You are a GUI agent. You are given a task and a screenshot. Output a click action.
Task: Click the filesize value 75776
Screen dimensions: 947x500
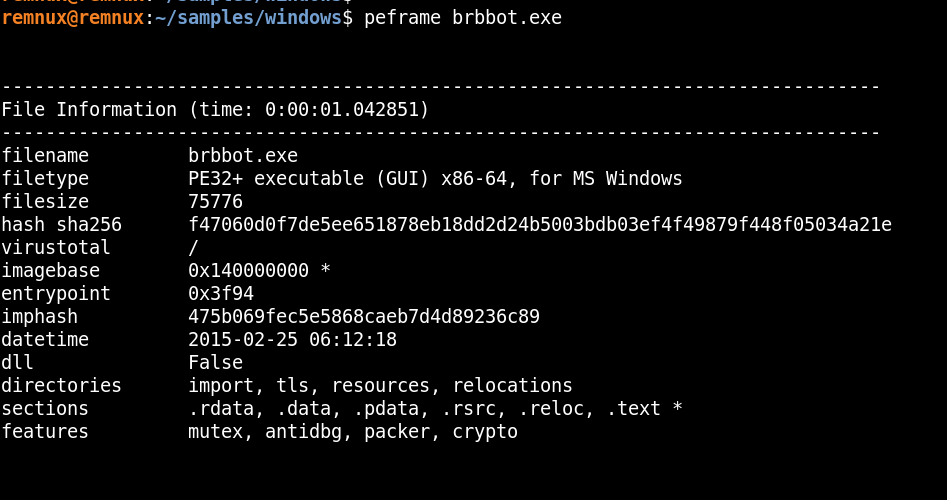(x=215, y=202)
